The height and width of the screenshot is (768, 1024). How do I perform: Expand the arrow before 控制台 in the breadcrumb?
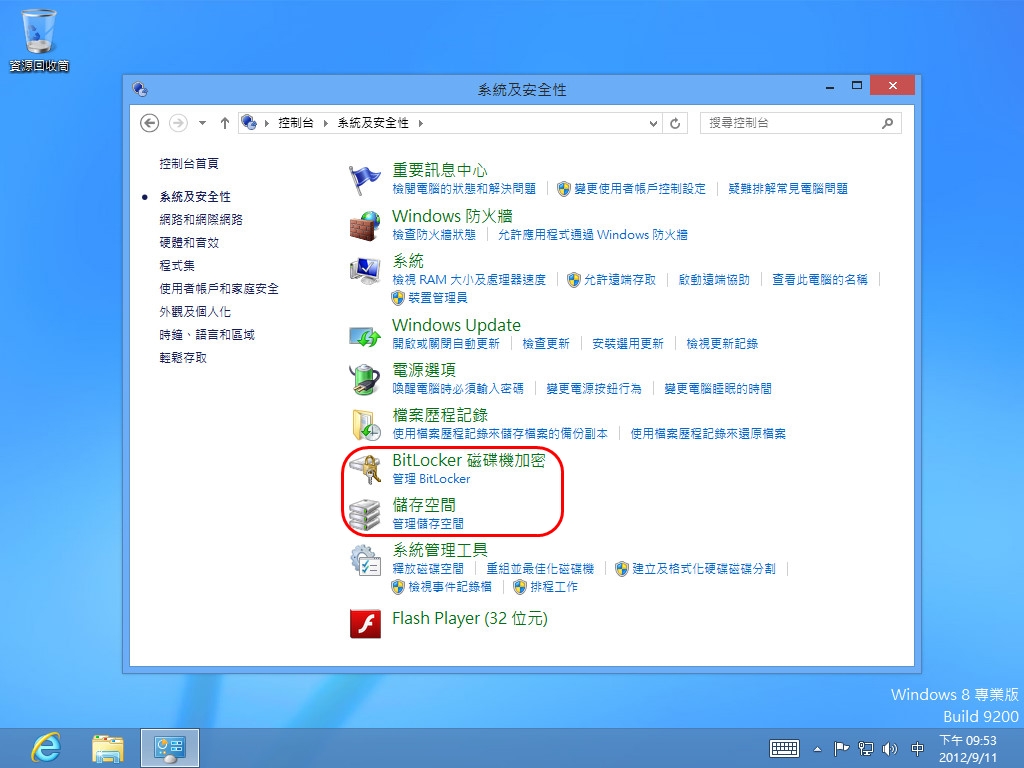click(266, 123)
